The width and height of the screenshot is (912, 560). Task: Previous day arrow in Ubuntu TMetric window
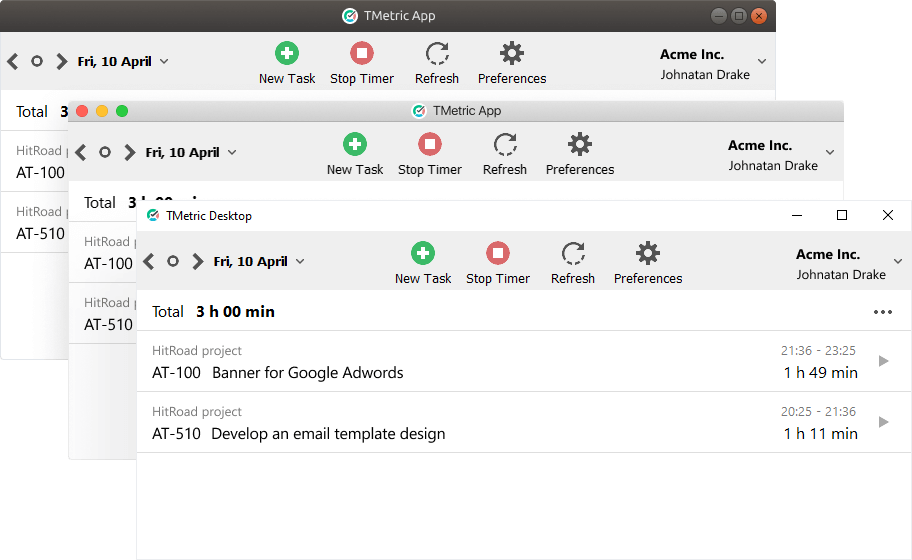point(13,61)
